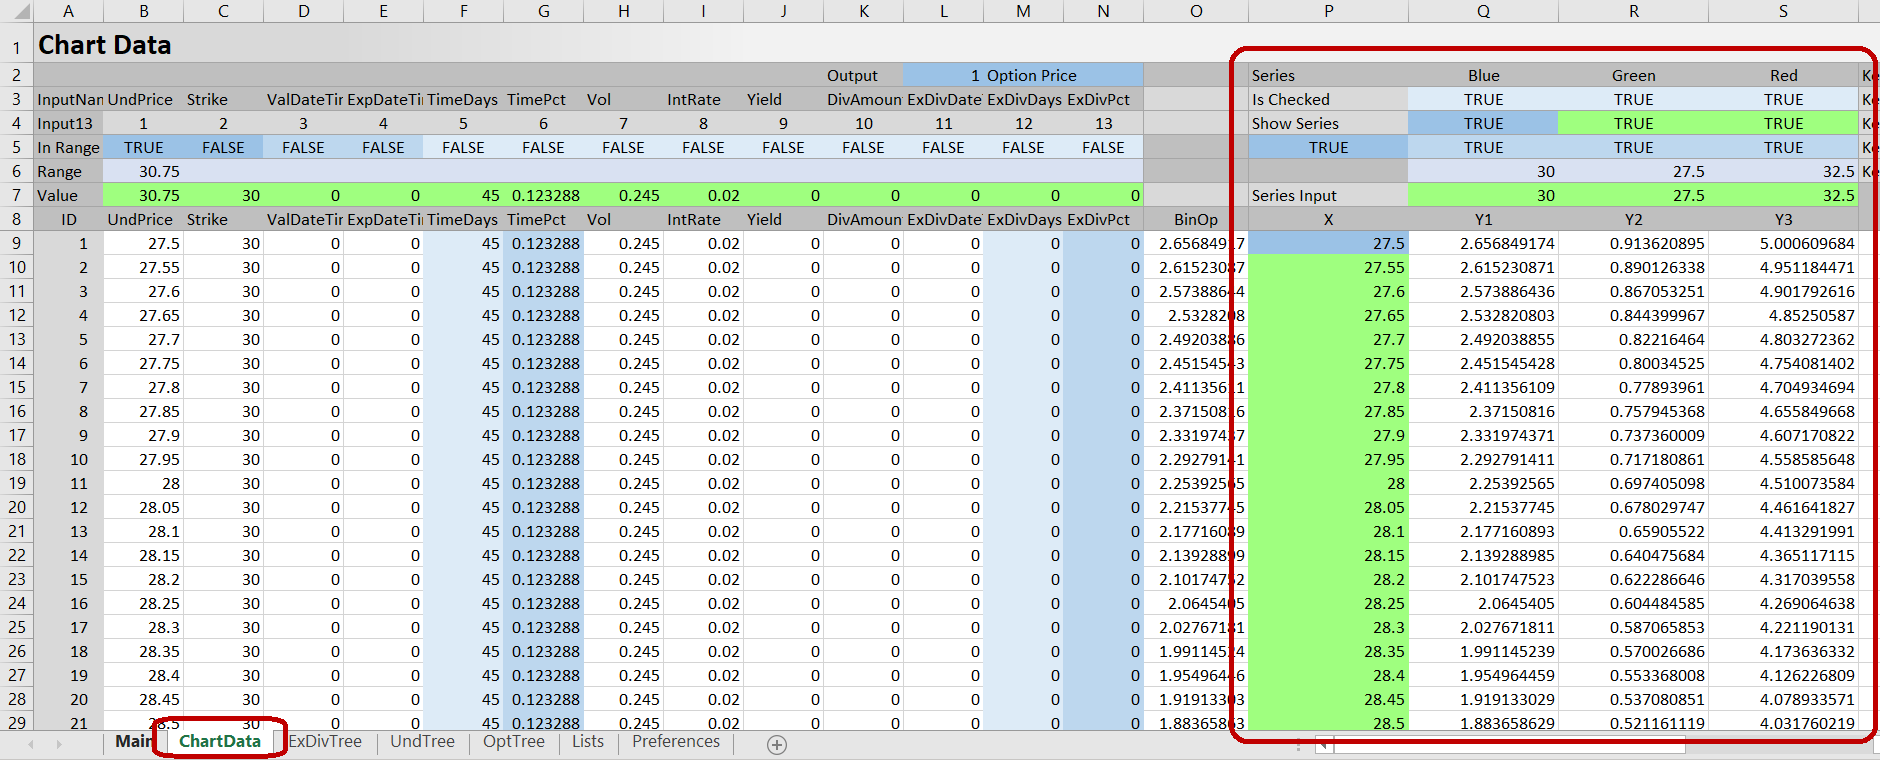Viewport: 1880px width, 760px height.
Task: Select column G header
Action: 543,11
